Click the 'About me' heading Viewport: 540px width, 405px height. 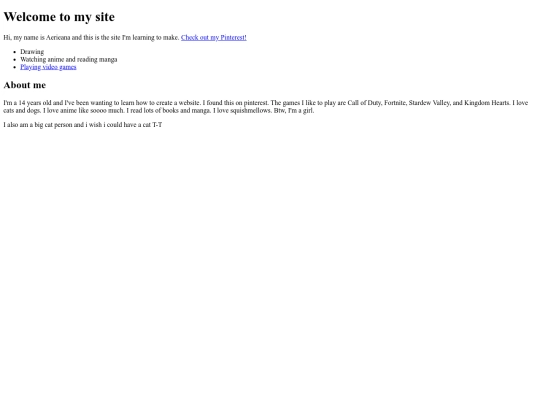click(x=25, y=85)
